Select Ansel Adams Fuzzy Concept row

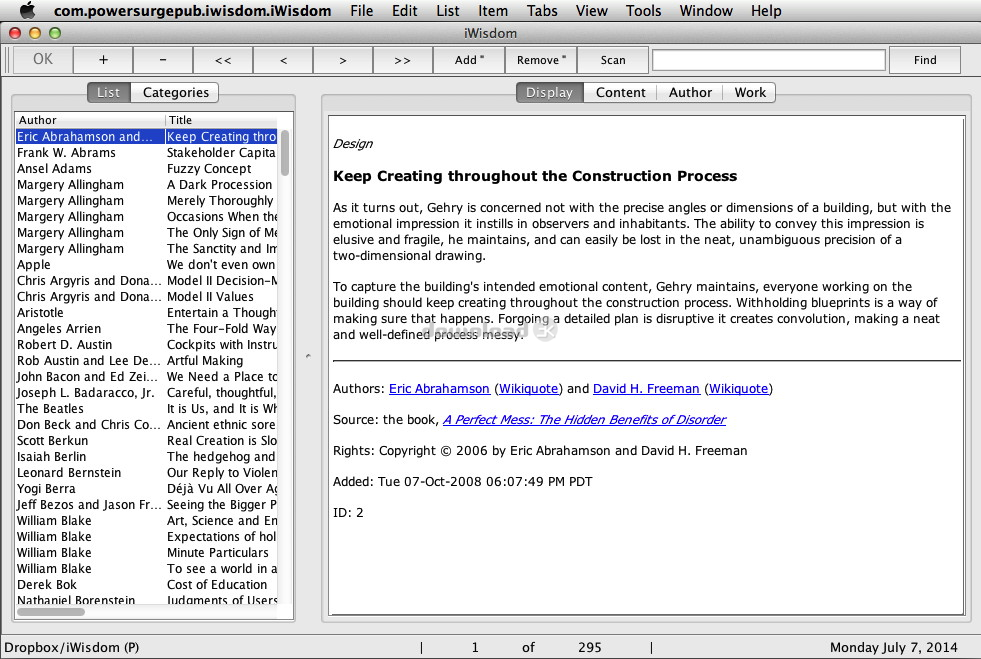(x=146, y=169)
